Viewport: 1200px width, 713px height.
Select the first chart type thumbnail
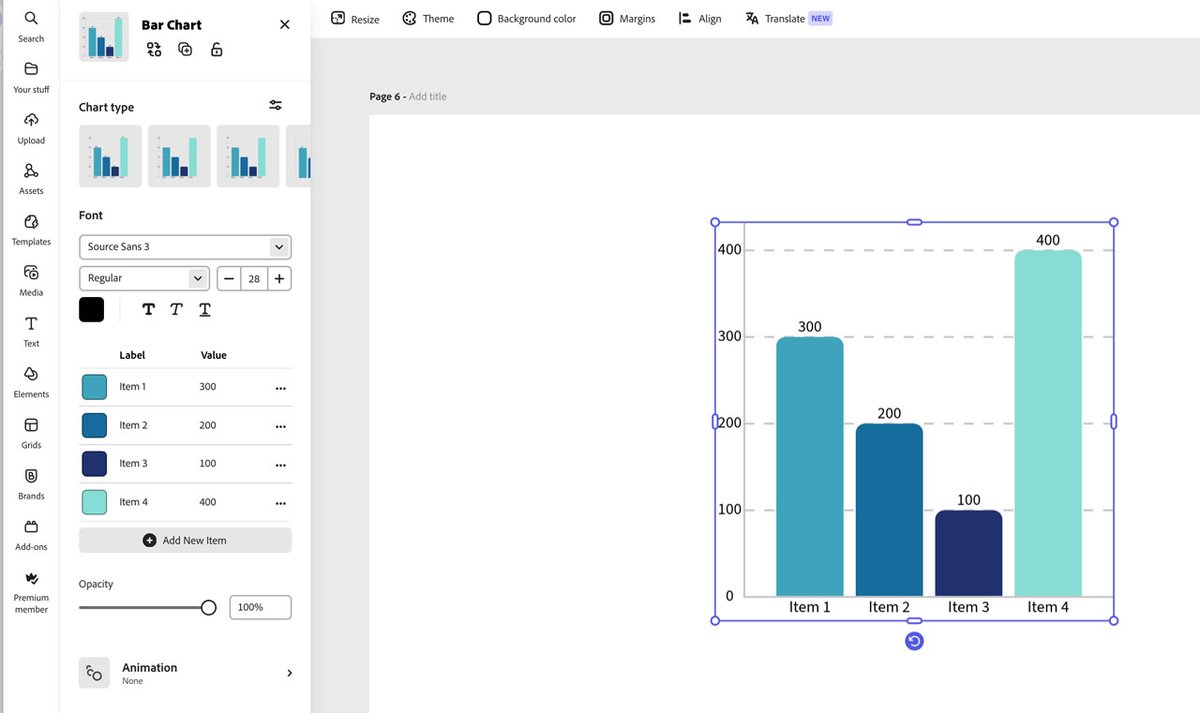coord(110,156)
